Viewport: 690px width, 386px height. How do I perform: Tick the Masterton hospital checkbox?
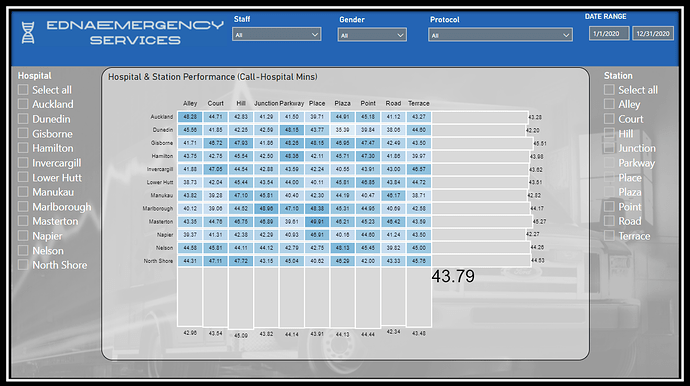coord(23,221)
